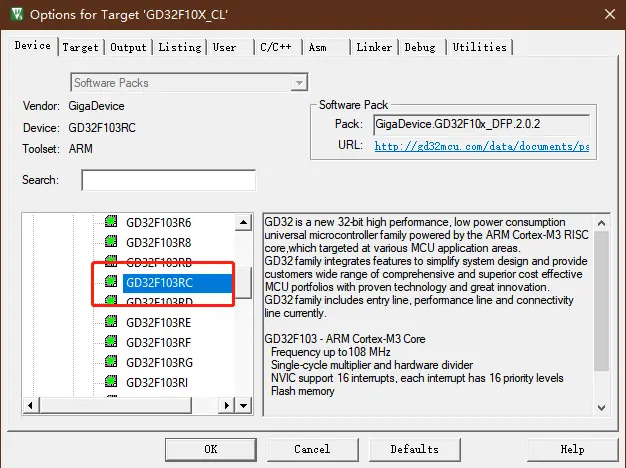Close the Options for Target dialog
The image size is (626, 468).
click(x=610, y=14)
